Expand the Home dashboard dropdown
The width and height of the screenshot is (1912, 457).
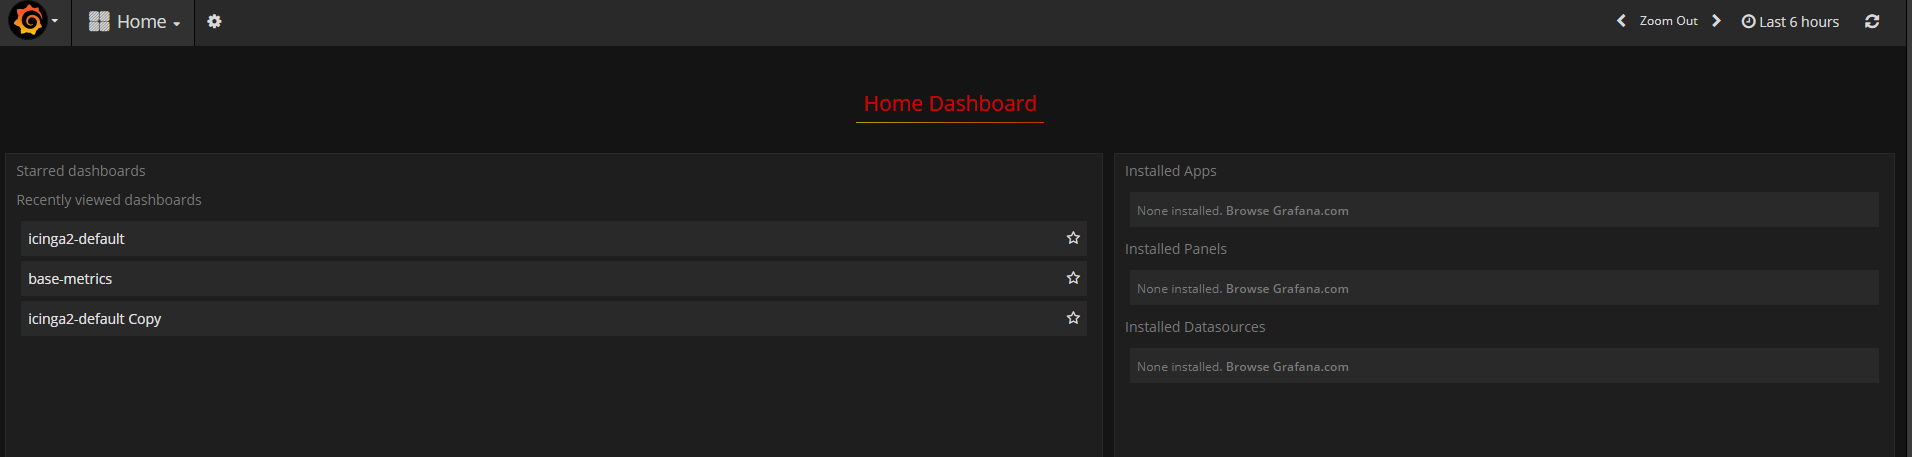point(134,22)
